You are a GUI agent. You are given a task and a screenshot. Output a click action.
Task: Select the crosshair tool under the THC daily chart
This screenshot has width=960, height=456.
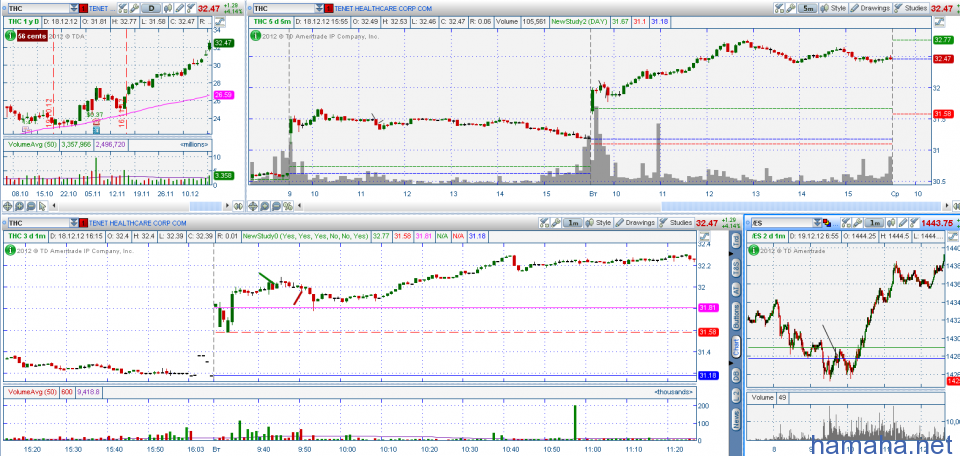coord(7,206)
